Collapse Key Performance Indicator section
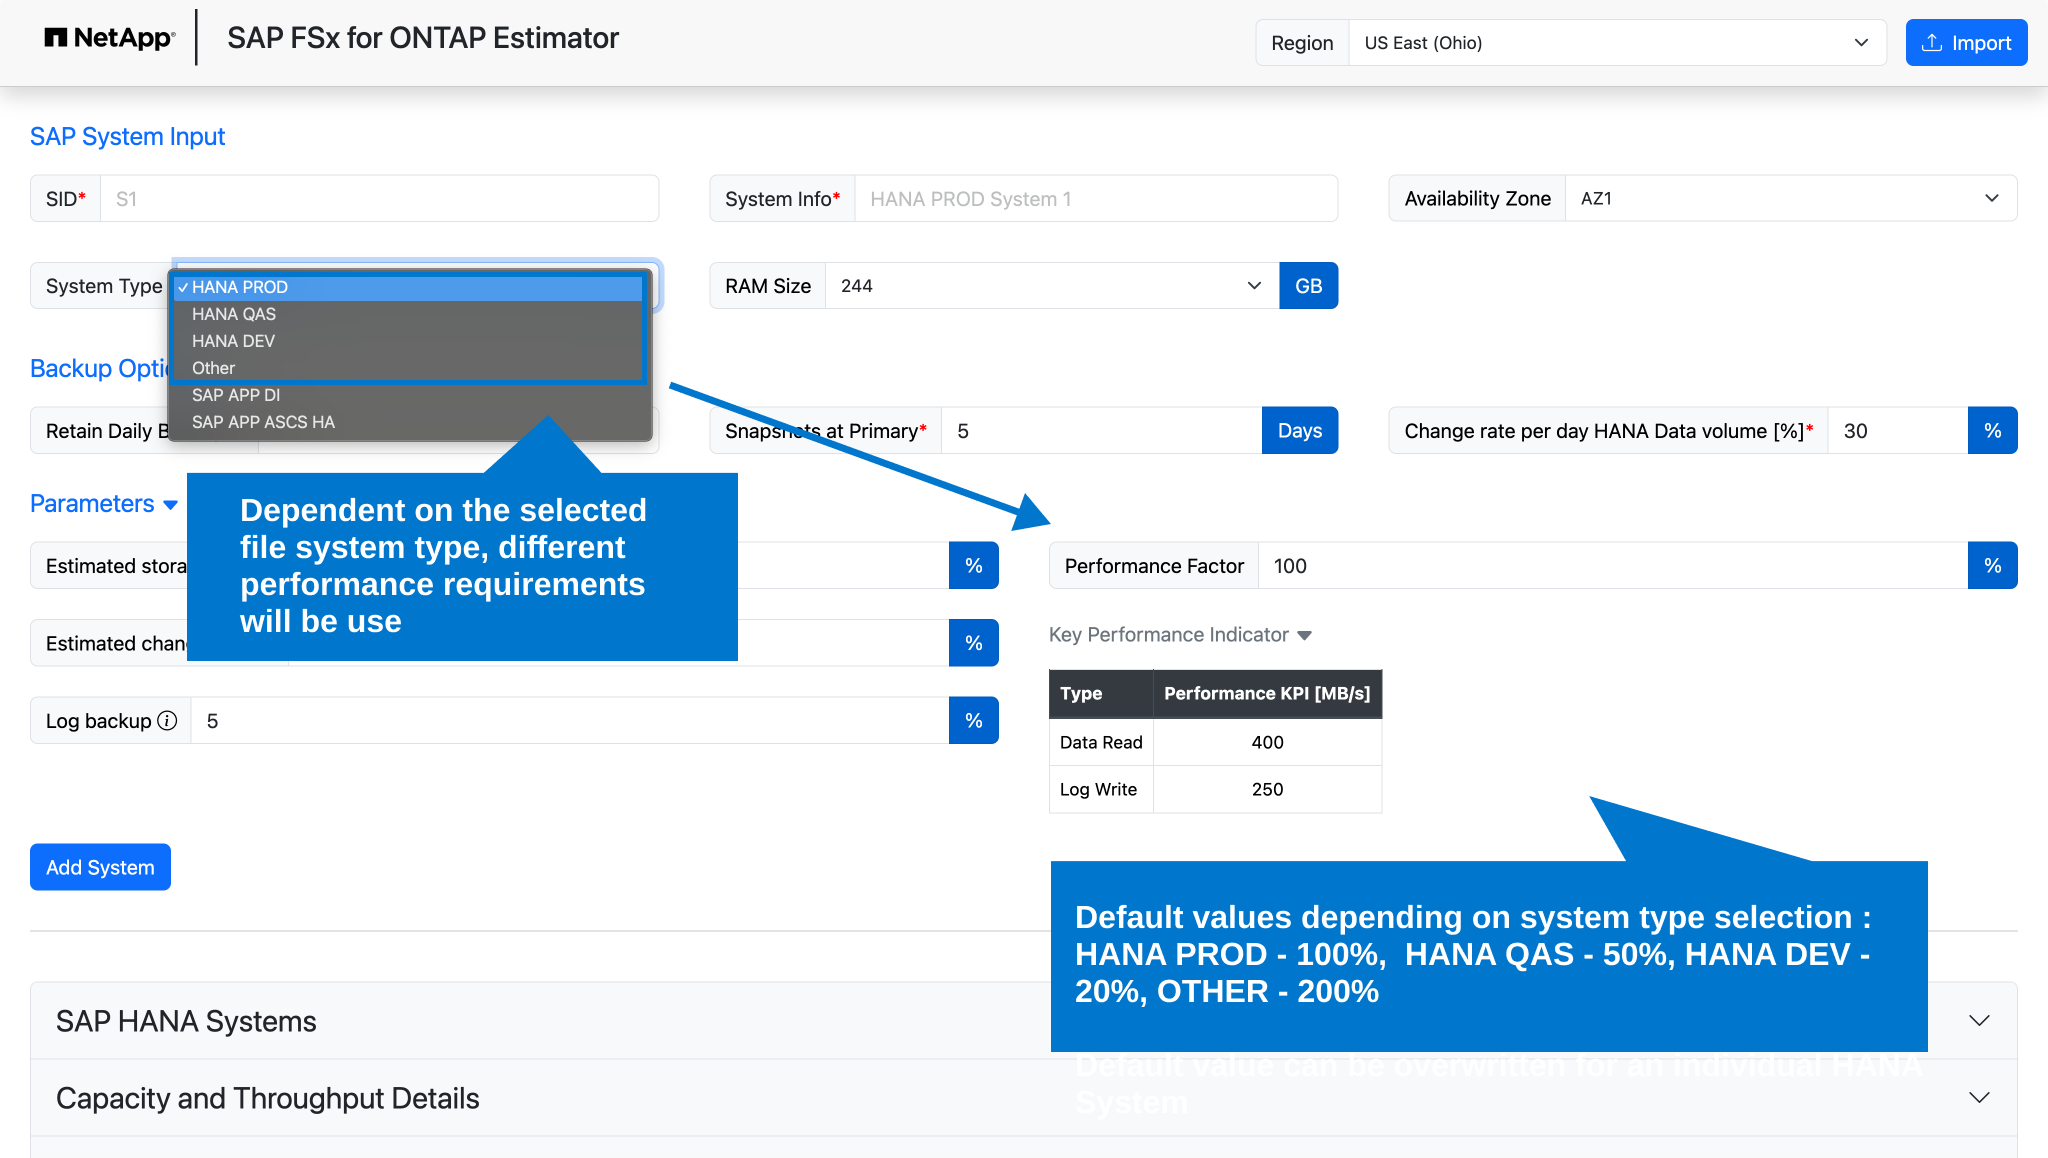Screen dimensions: 2048x1158 (x=1180, y=635)
